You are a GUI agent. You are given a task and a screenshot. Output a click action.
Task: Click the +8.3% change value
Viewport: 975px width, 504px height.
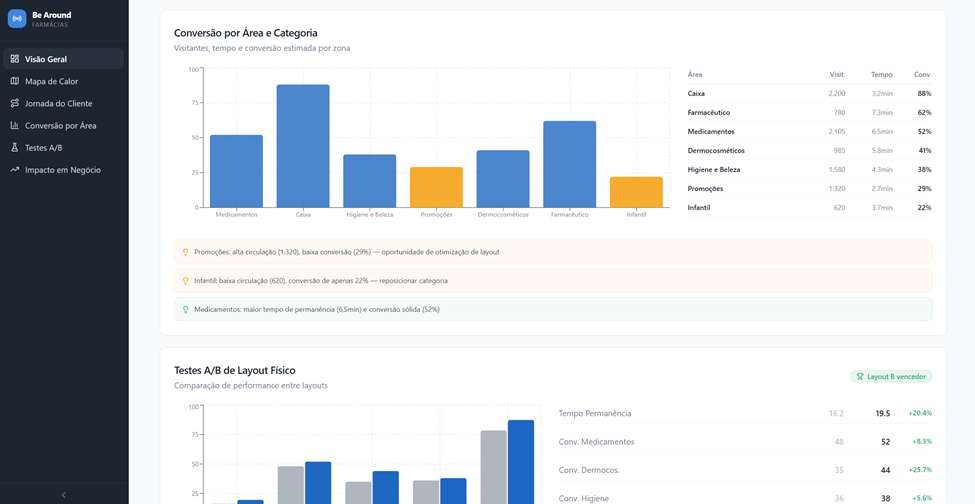point(922,442)
